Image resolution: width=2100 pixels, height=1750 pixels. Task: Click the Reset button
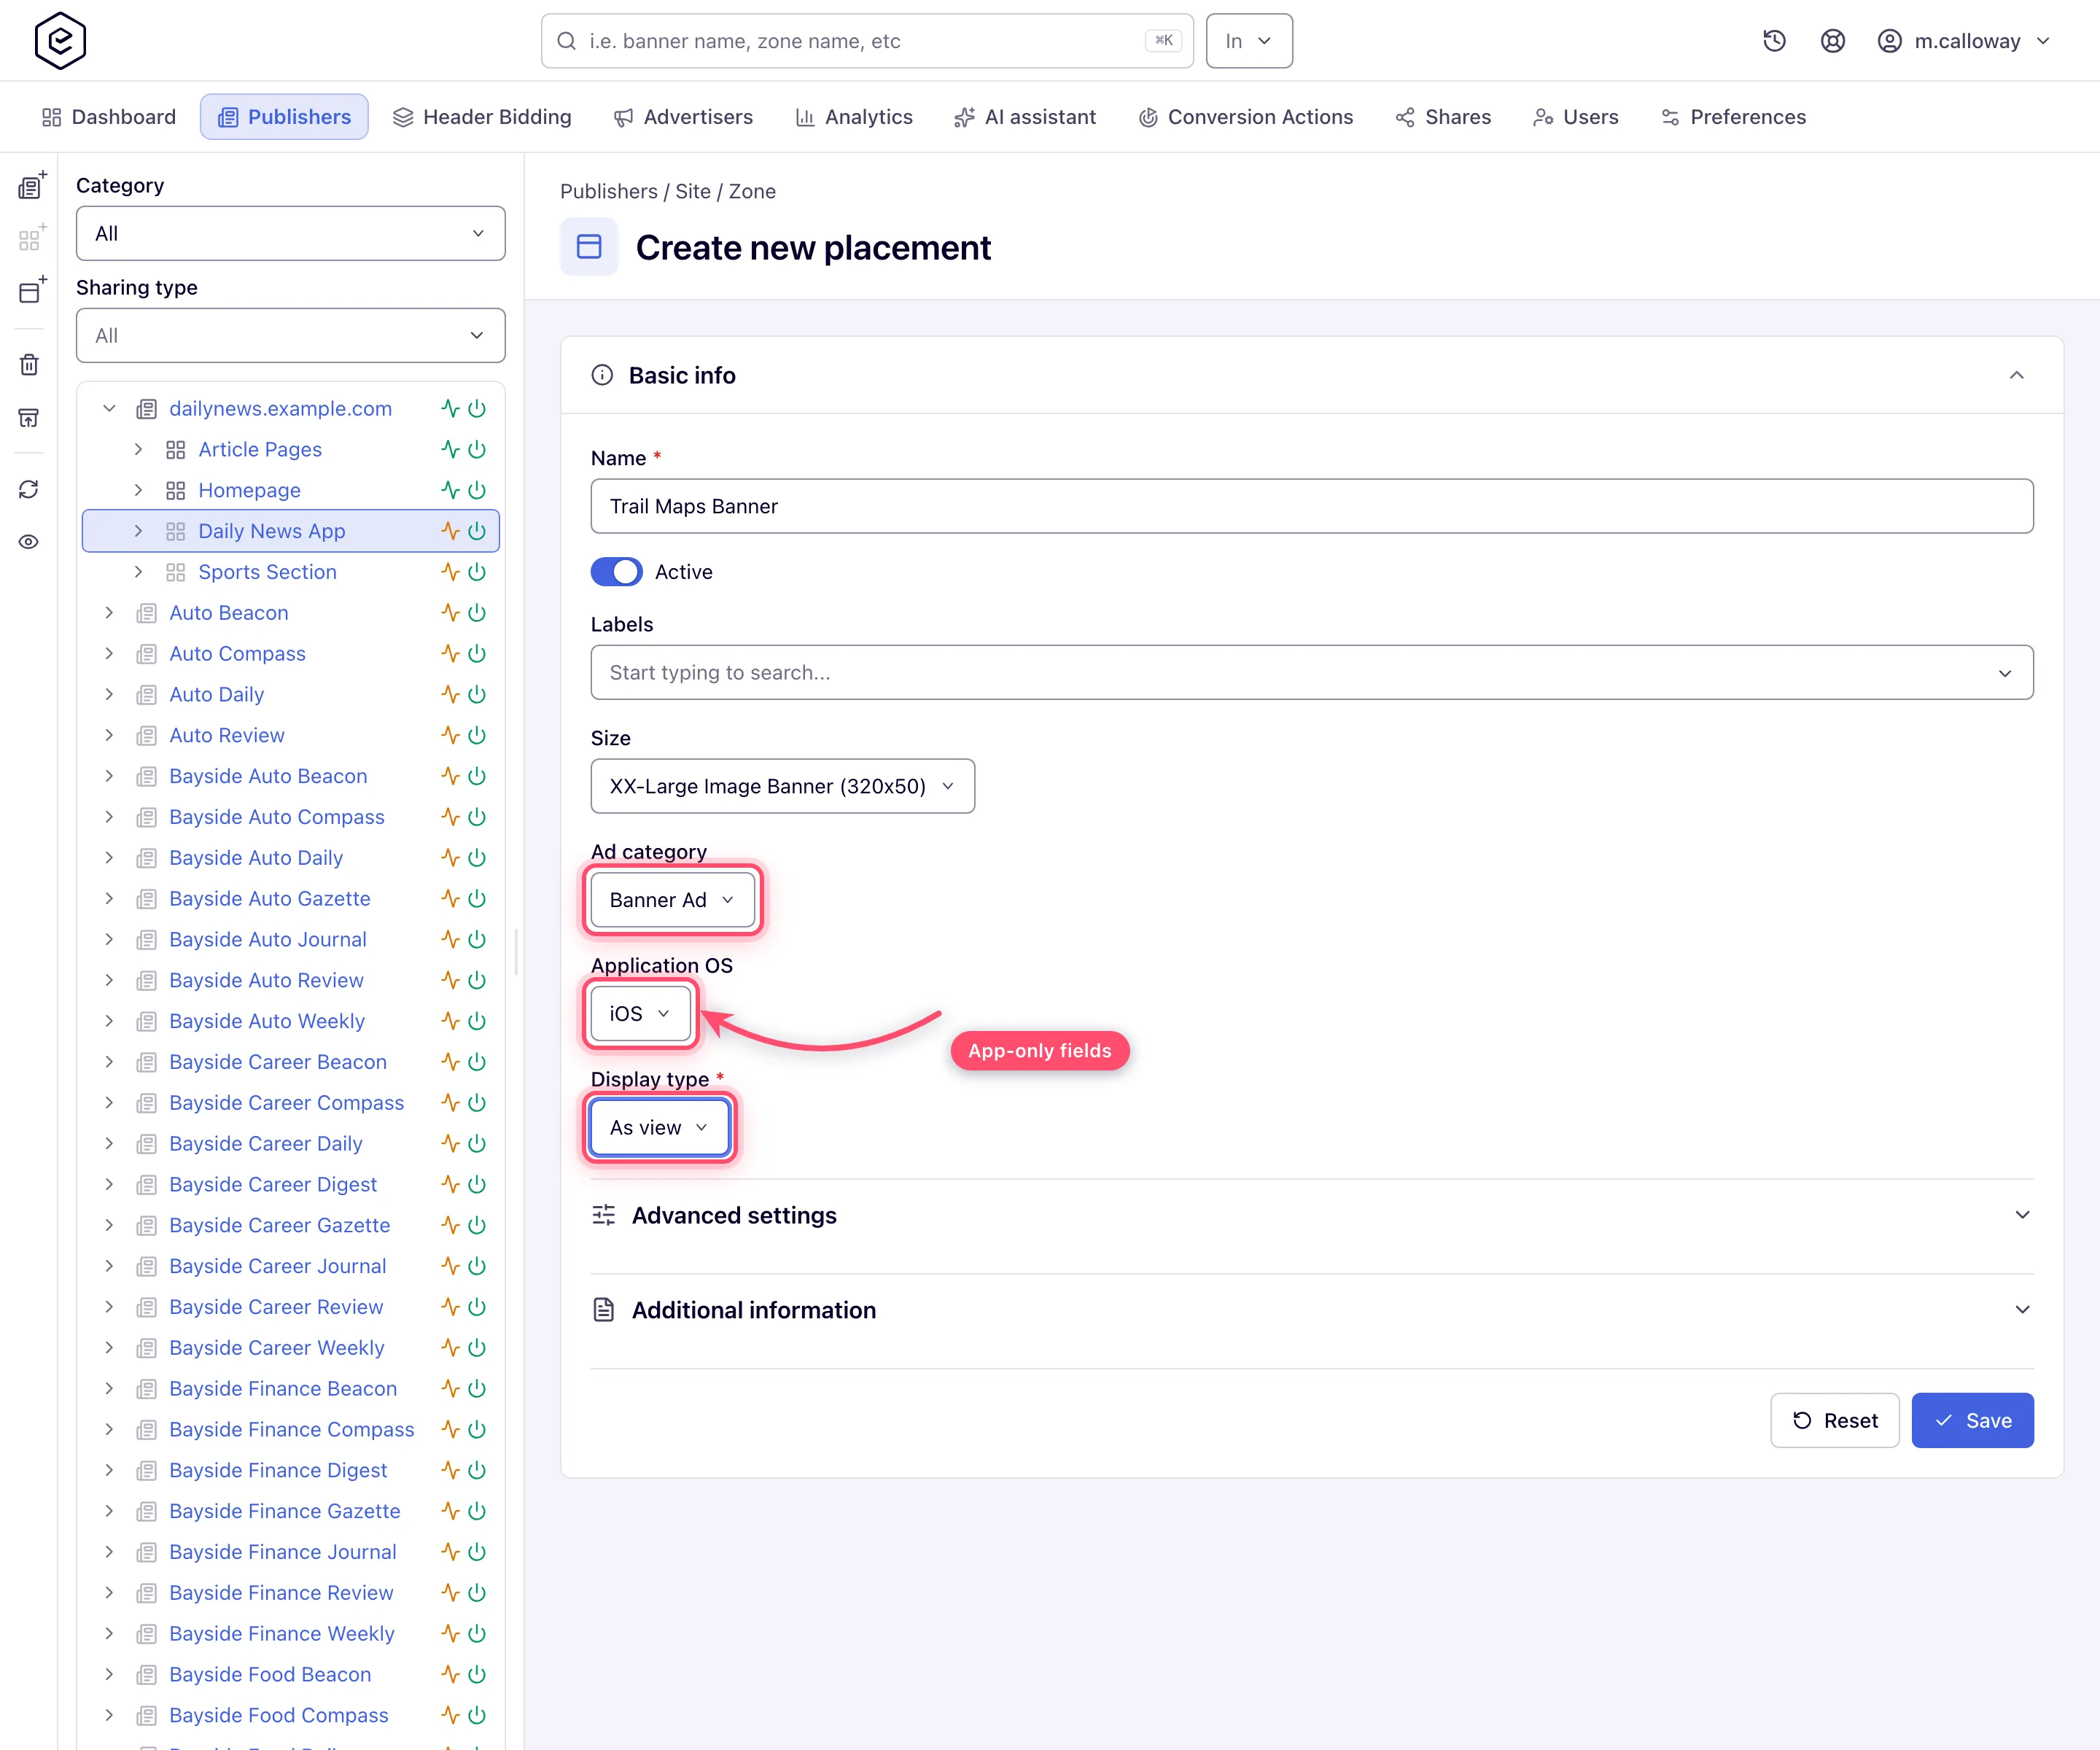point(1834,1420)
